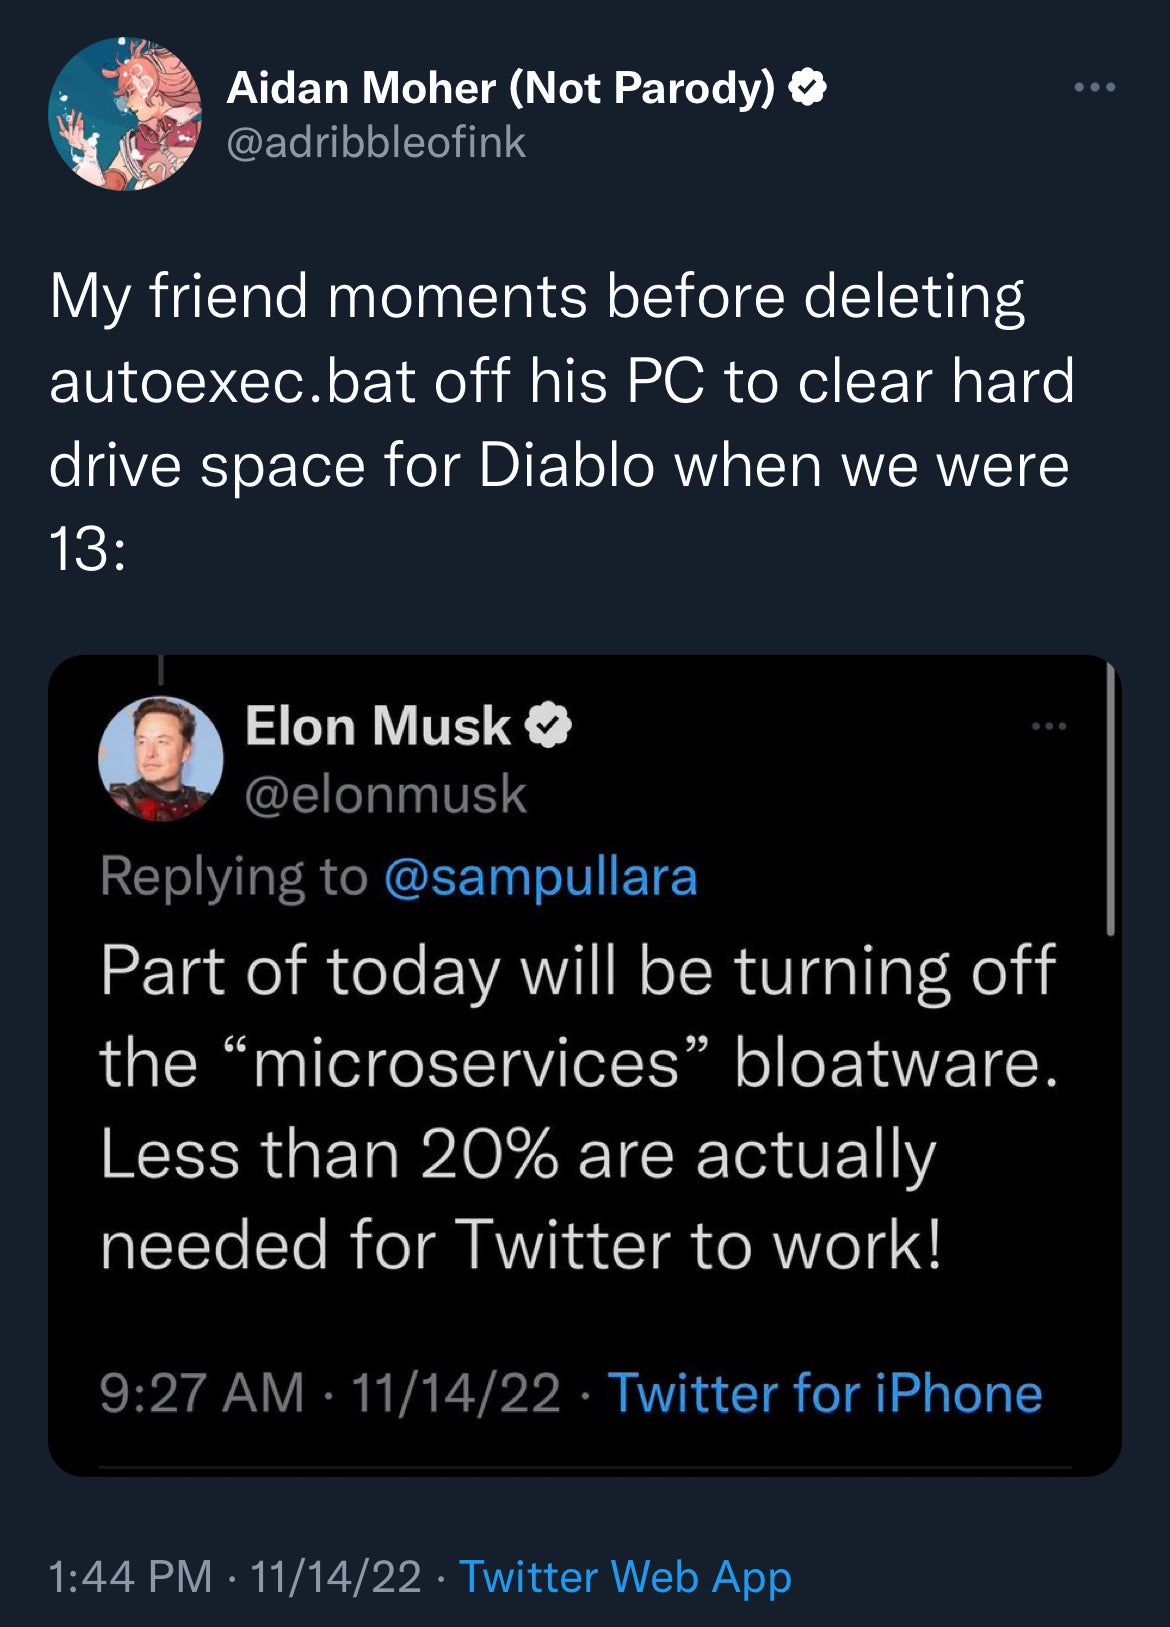Click the 1:44 PM tweet timestamp
1170x1627 pixels.
point(130,1577)
